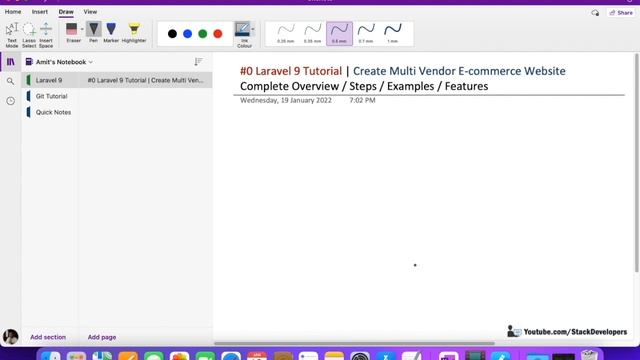Select the Pen tool
This screenshot has width=640, height=360.
pos(93,33)
